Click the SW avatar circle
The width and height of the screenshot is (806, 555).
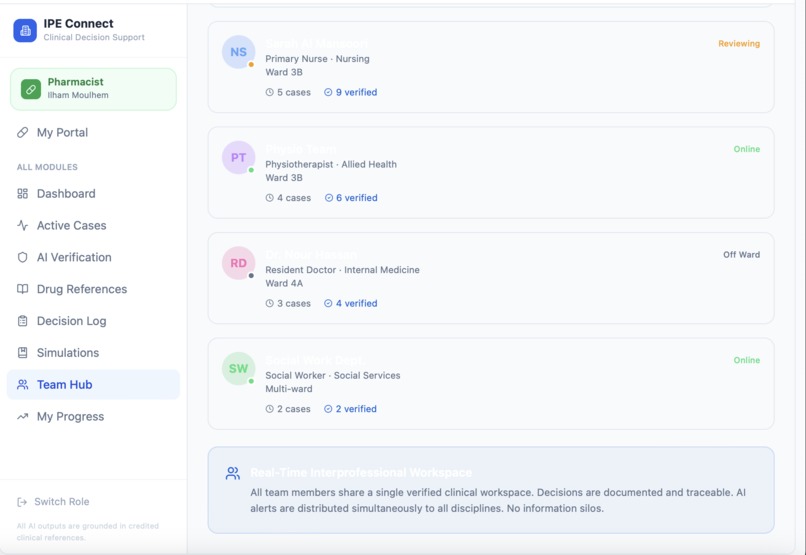tap(239, 368)
